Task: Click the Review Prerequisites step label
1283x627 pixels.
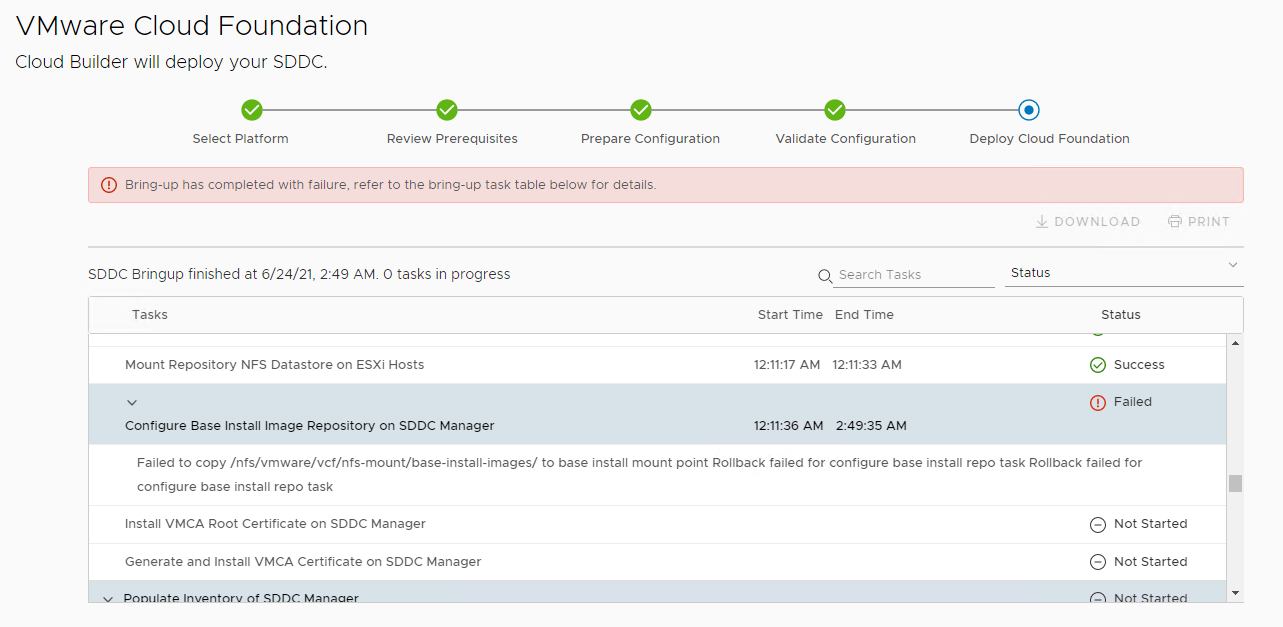Action: (452, 139)
